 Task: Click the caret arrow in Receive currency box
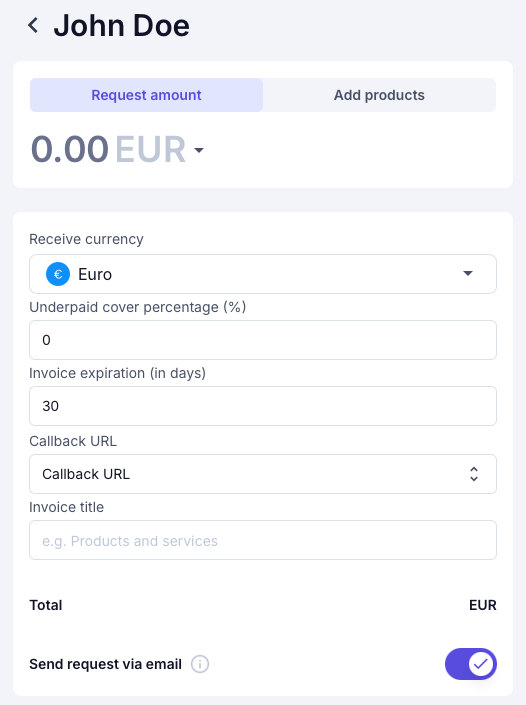coord(468,273)
